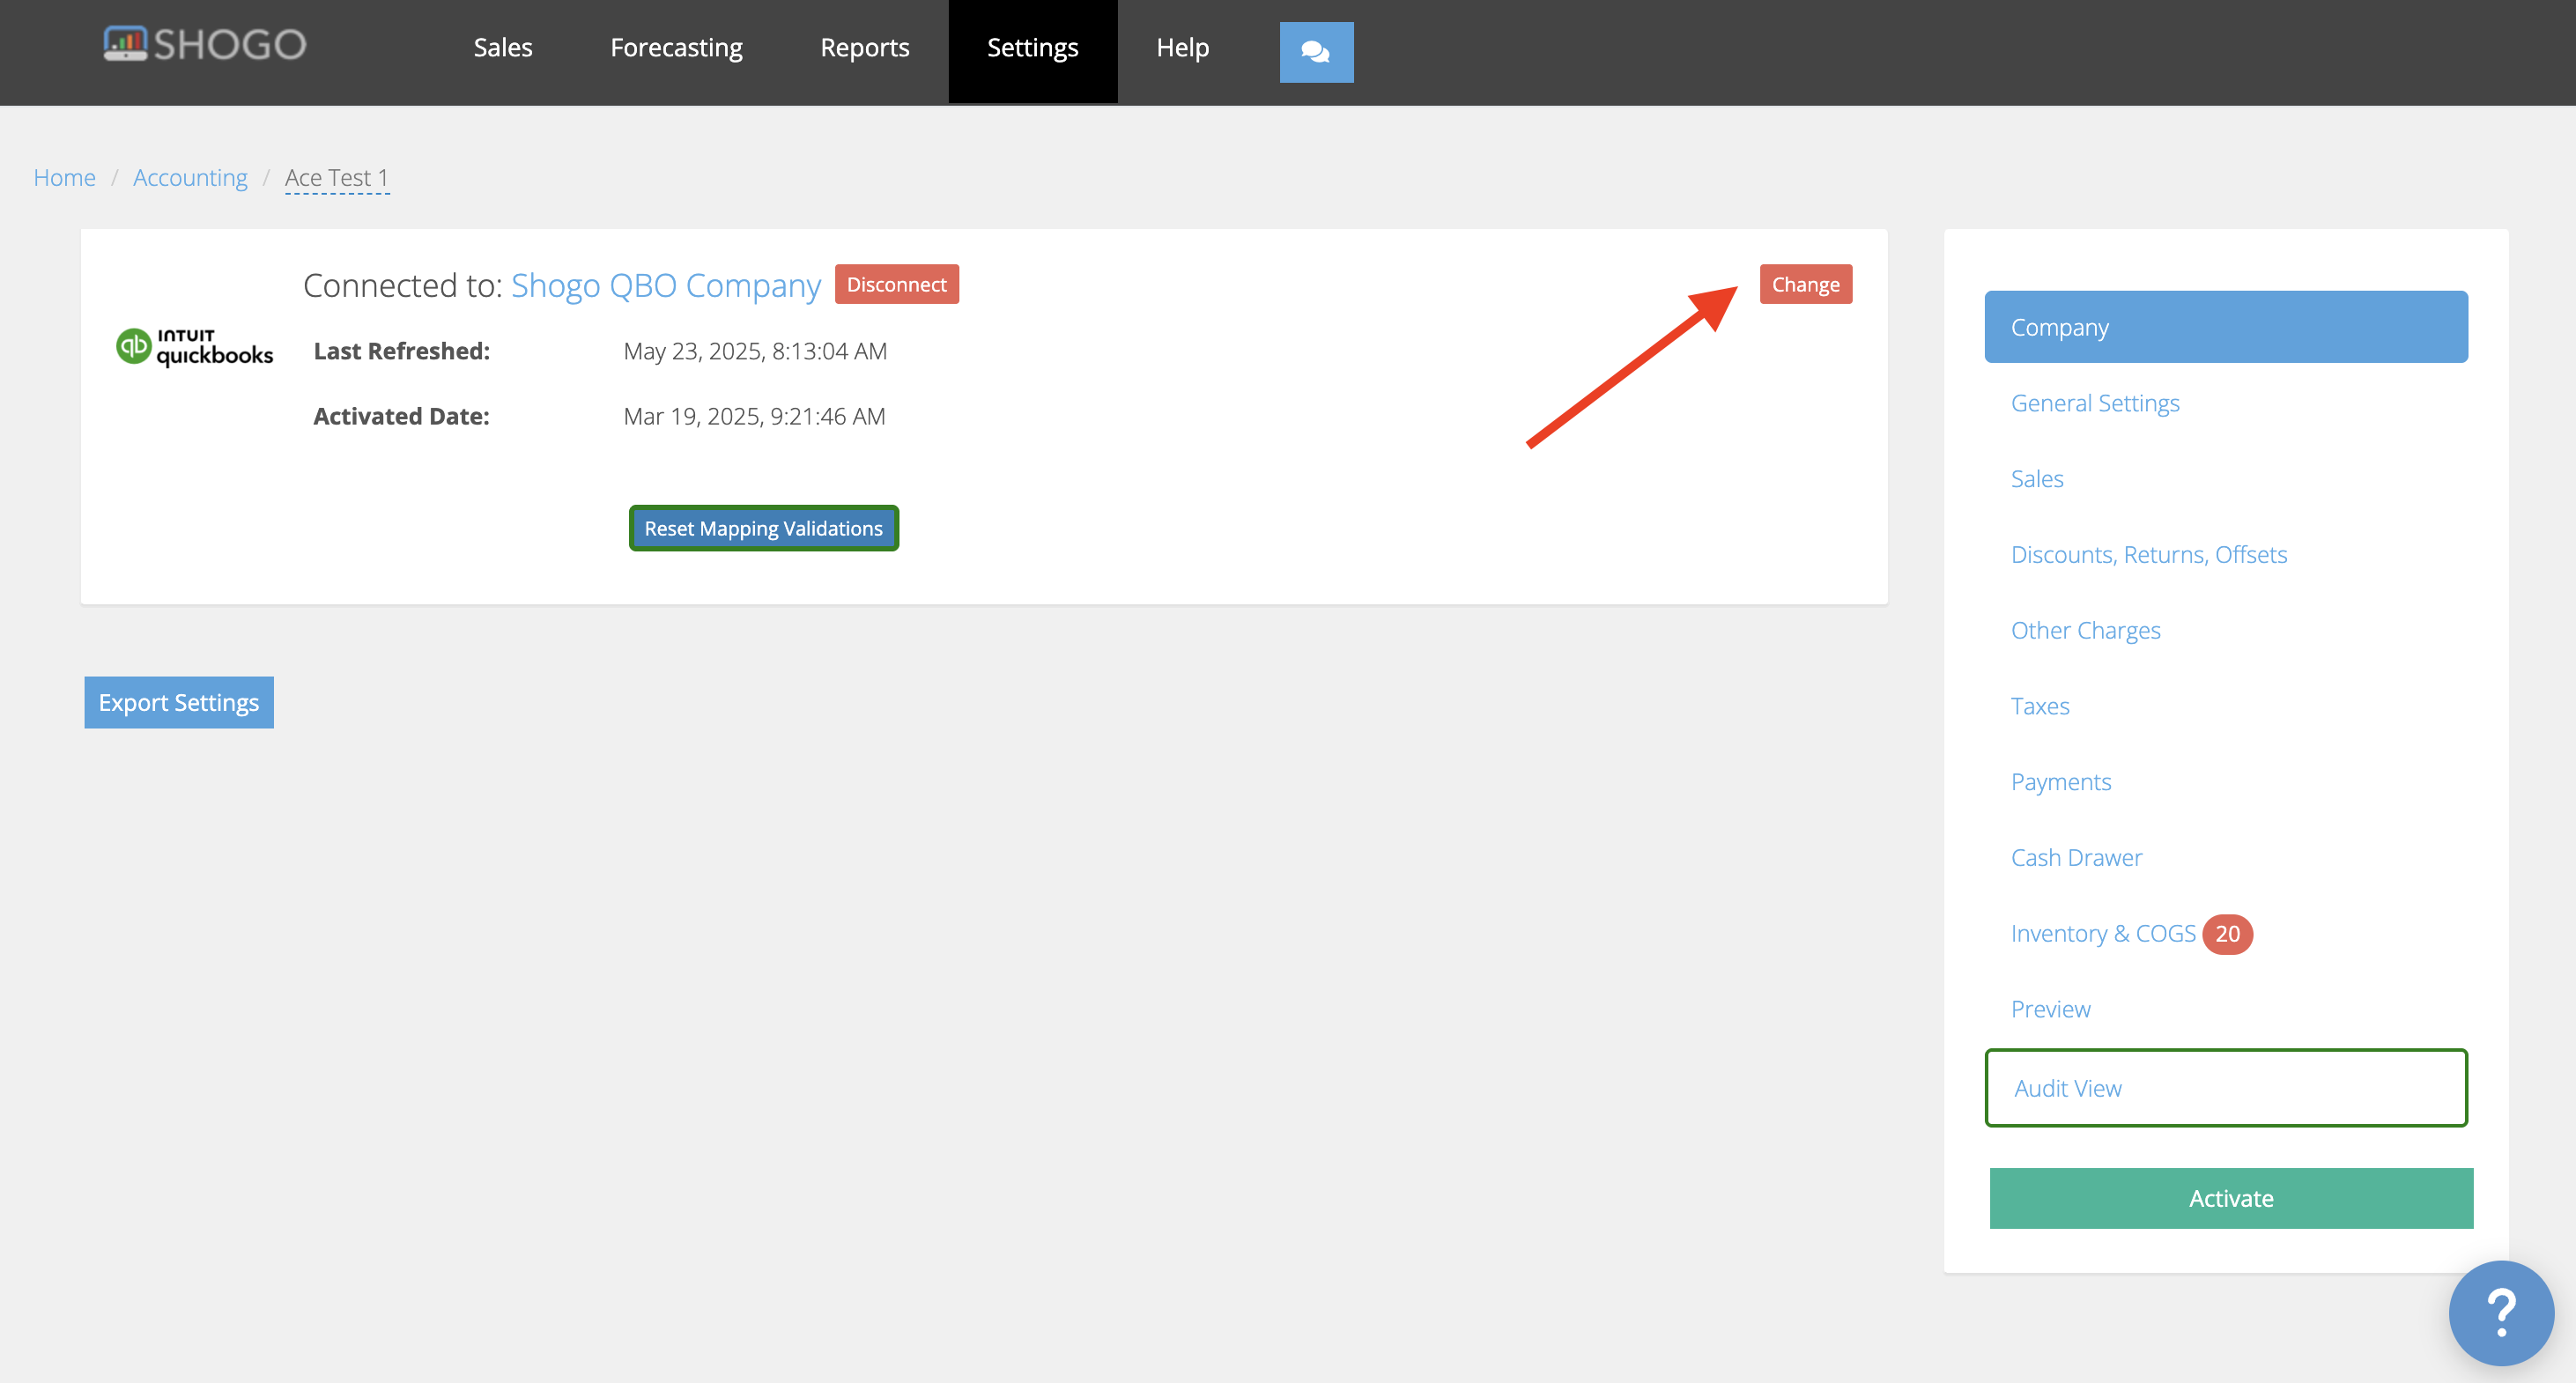Navigate to Home via breadcrumb
The image size is (2576, 1383).
[64, 177]
